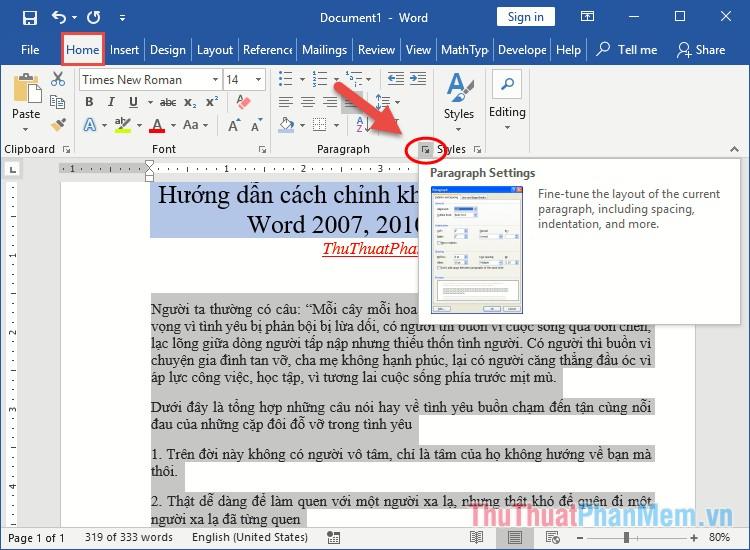Viewport: 750px width, 550px height.
Task: Switch to the Review tab
Action: [376, 50]
